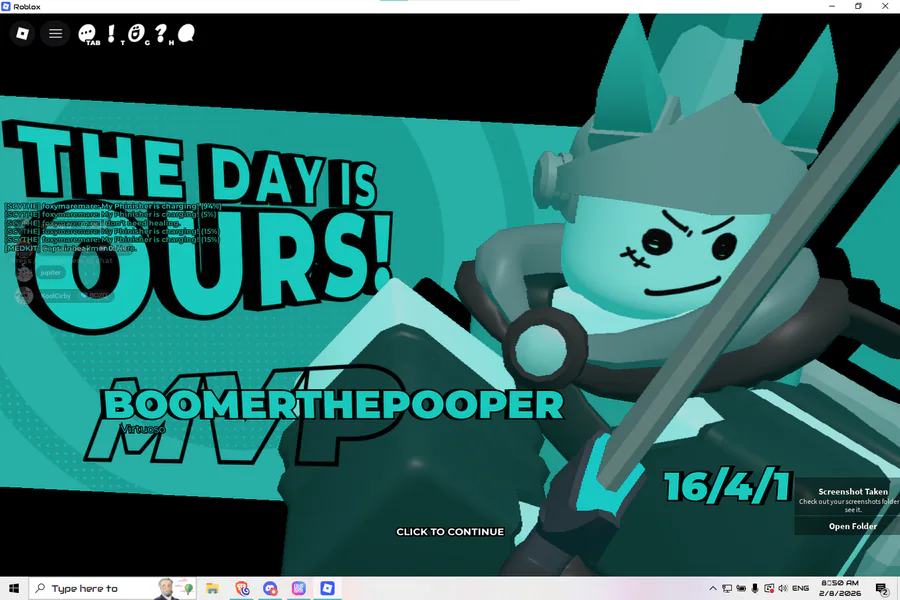
Task: Open the Windows Start menu
Action: pos(14,589)
